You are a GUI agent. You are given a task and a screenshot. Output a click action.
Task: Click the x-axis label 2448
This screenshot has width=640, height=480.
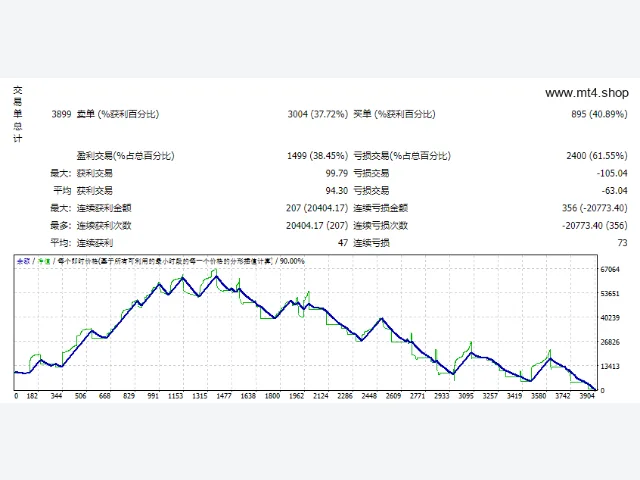[369, 396]
